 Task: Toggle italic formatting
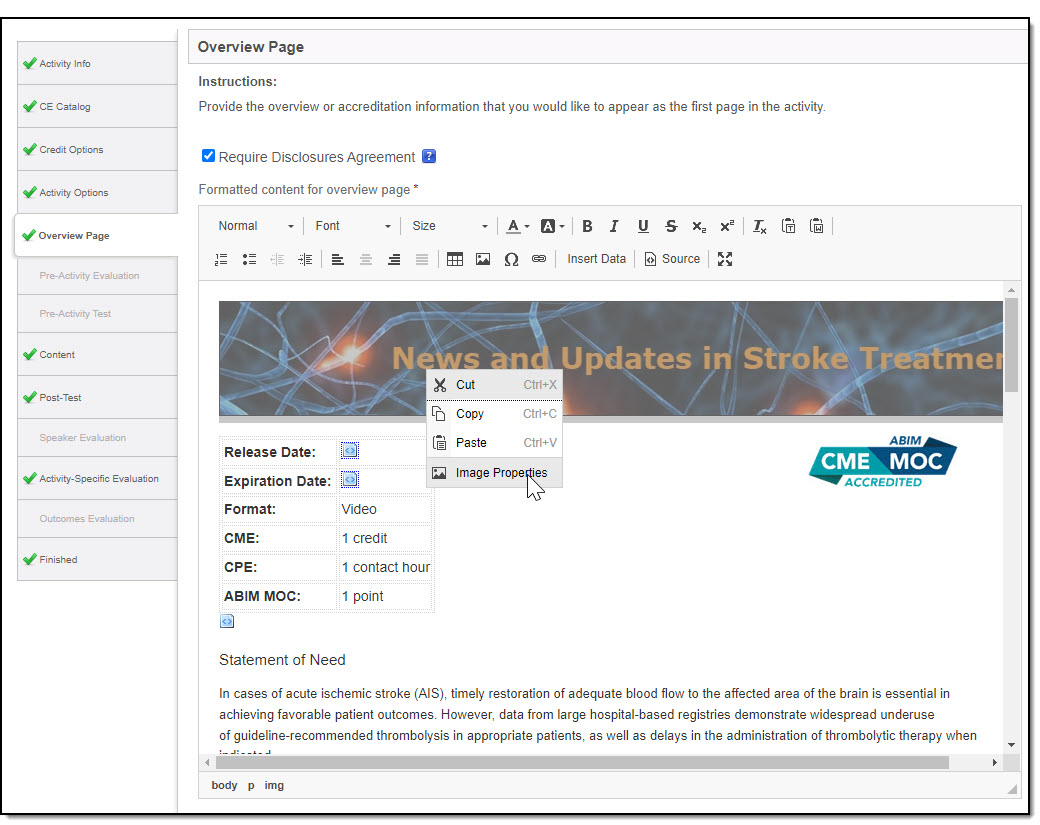click(614, 226)
